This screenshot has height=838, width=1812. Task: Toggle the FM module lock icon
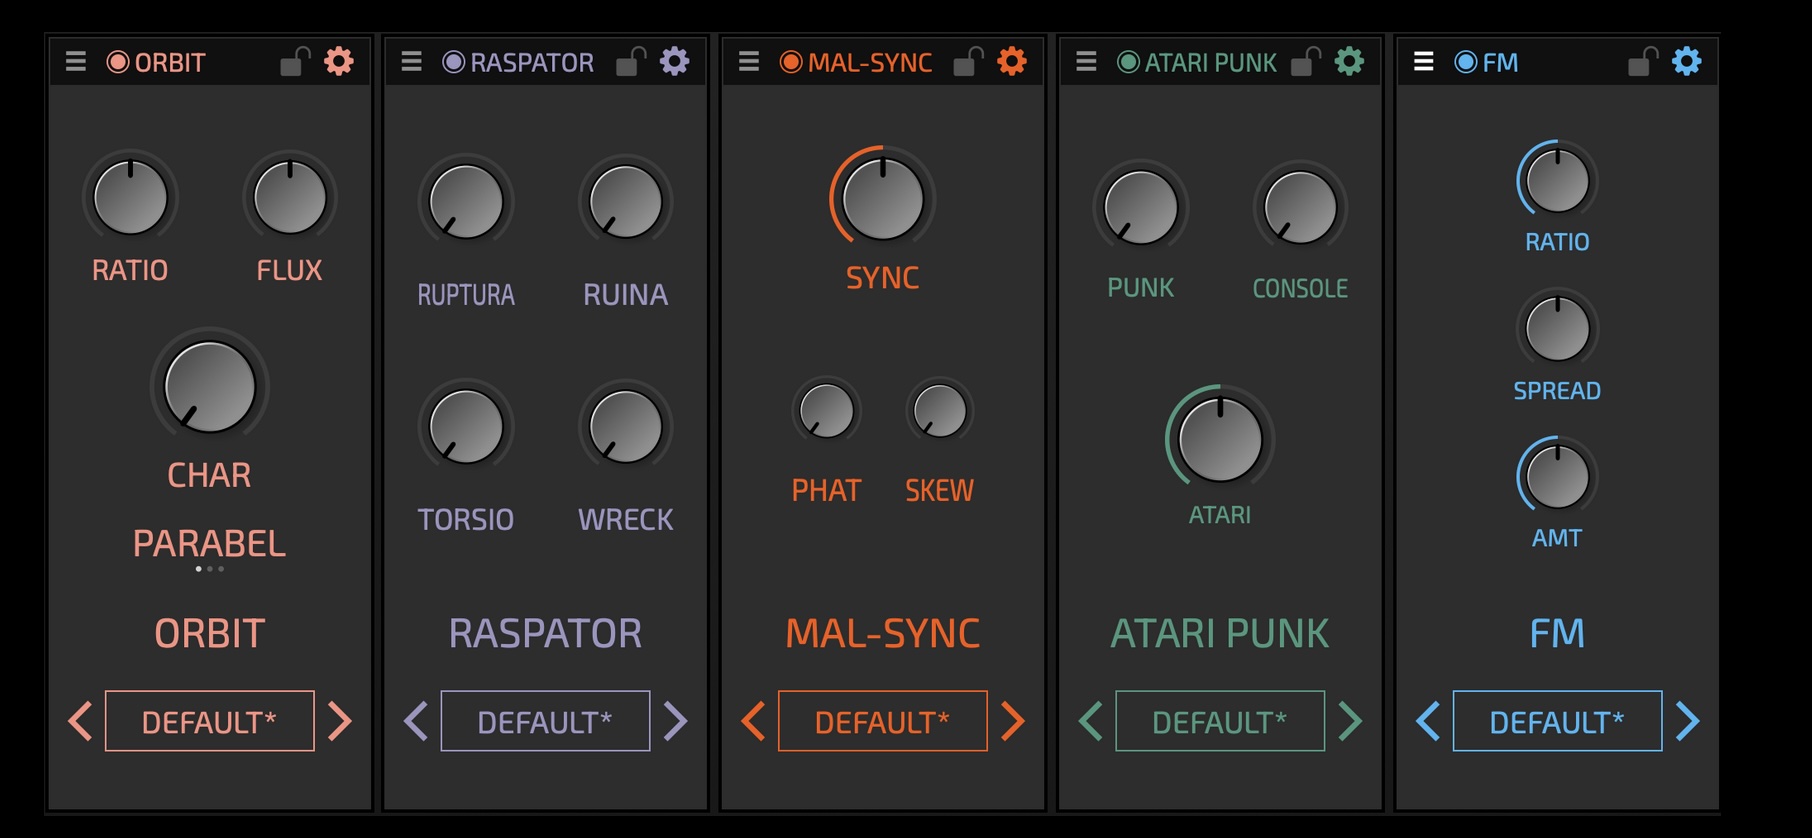tap(1643, 62)
